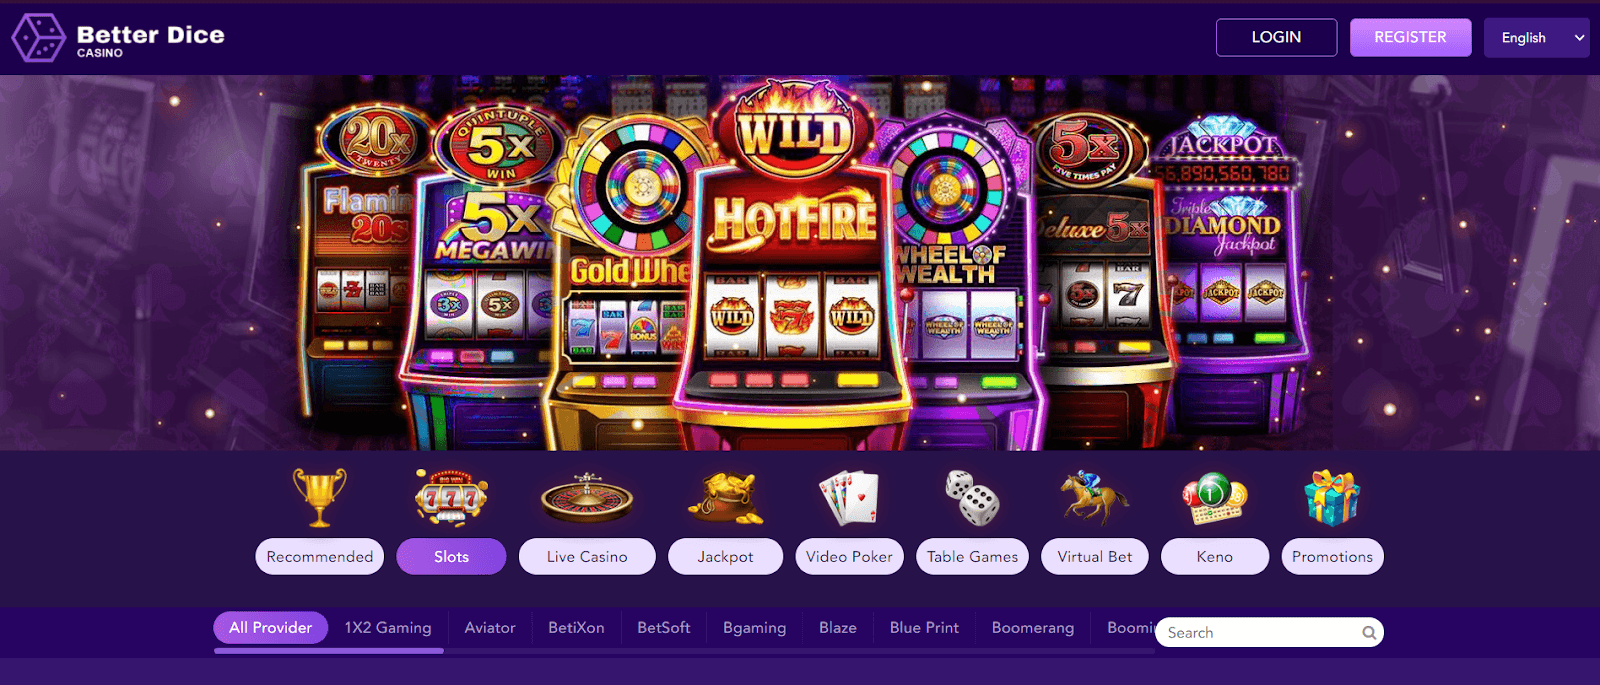Screen dimensions: 1600x685
Task: Click the LOGIN button
Action: pos(1276,37)
